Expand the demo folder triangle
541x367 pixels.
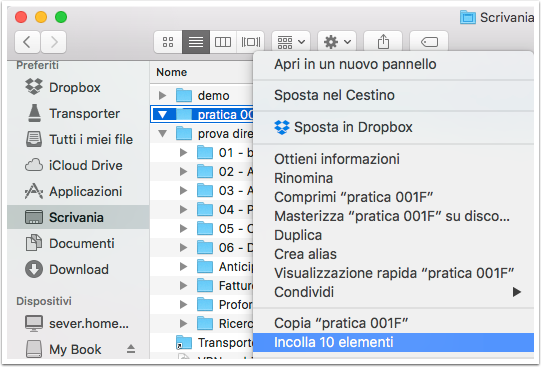pos(162,95)
